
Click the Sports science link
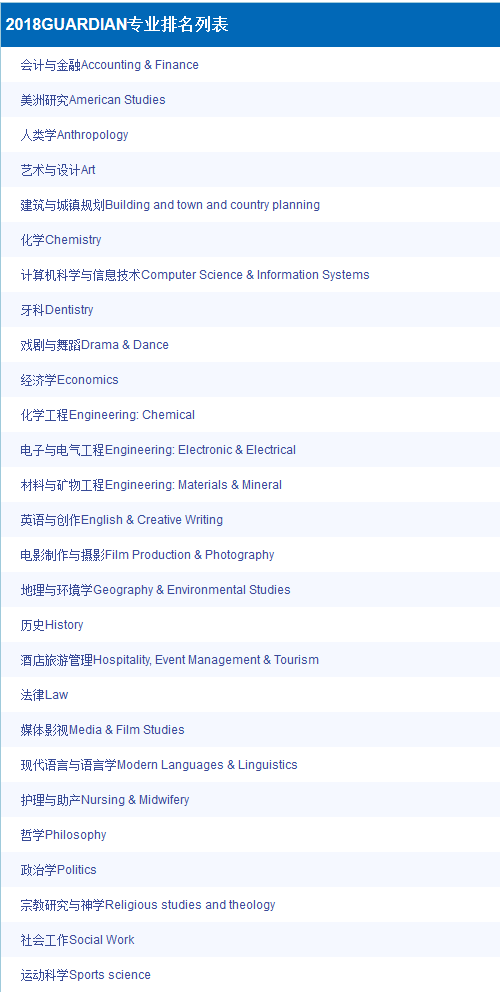pos(85,975)
